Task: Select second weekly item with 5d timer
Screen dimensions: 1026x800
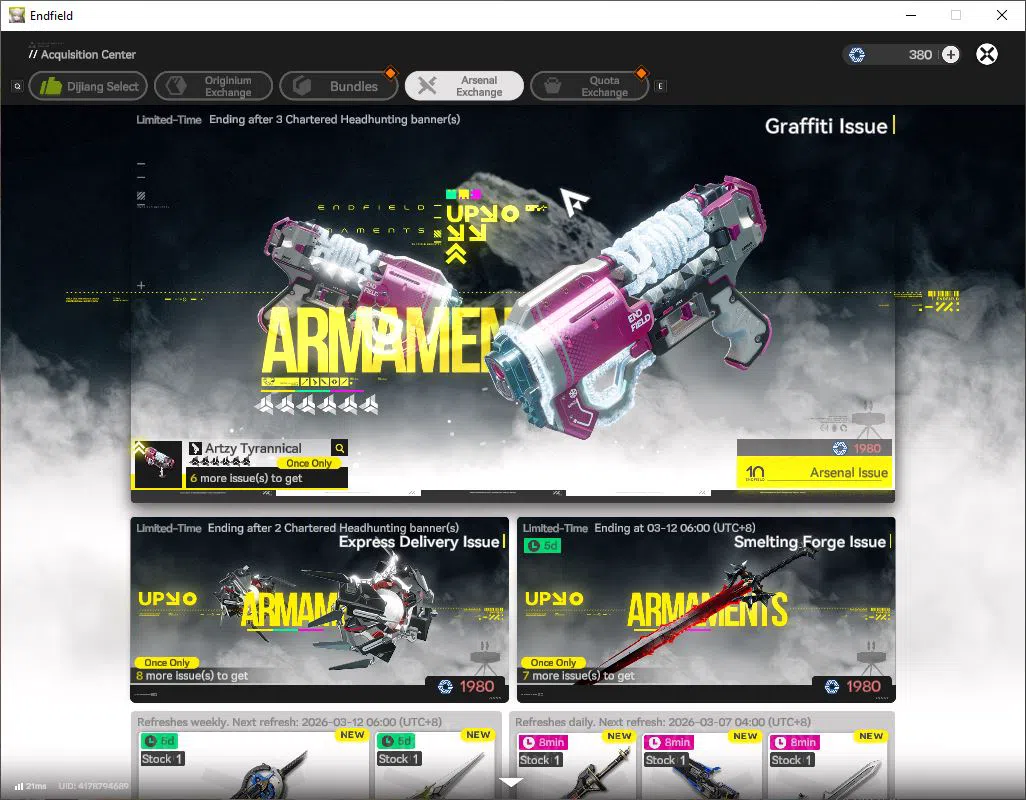Action: (x=436, y=764)
